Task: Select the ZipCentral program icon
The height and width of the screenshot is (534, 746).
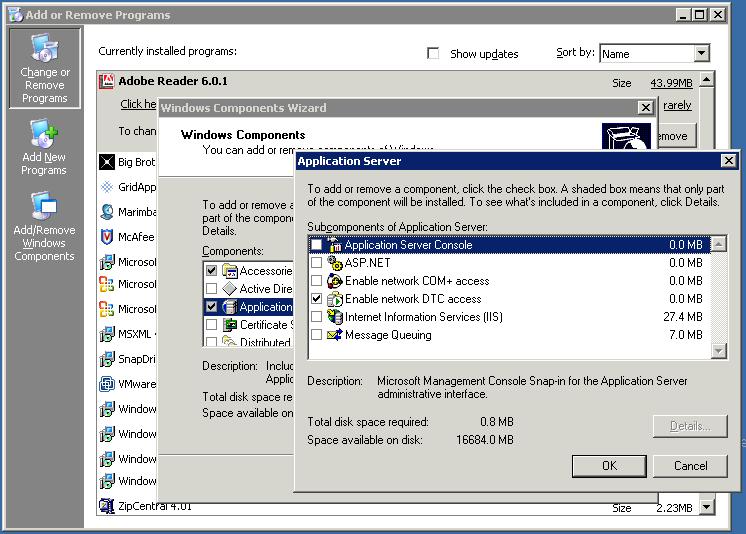Action: [x=107, y=506]
